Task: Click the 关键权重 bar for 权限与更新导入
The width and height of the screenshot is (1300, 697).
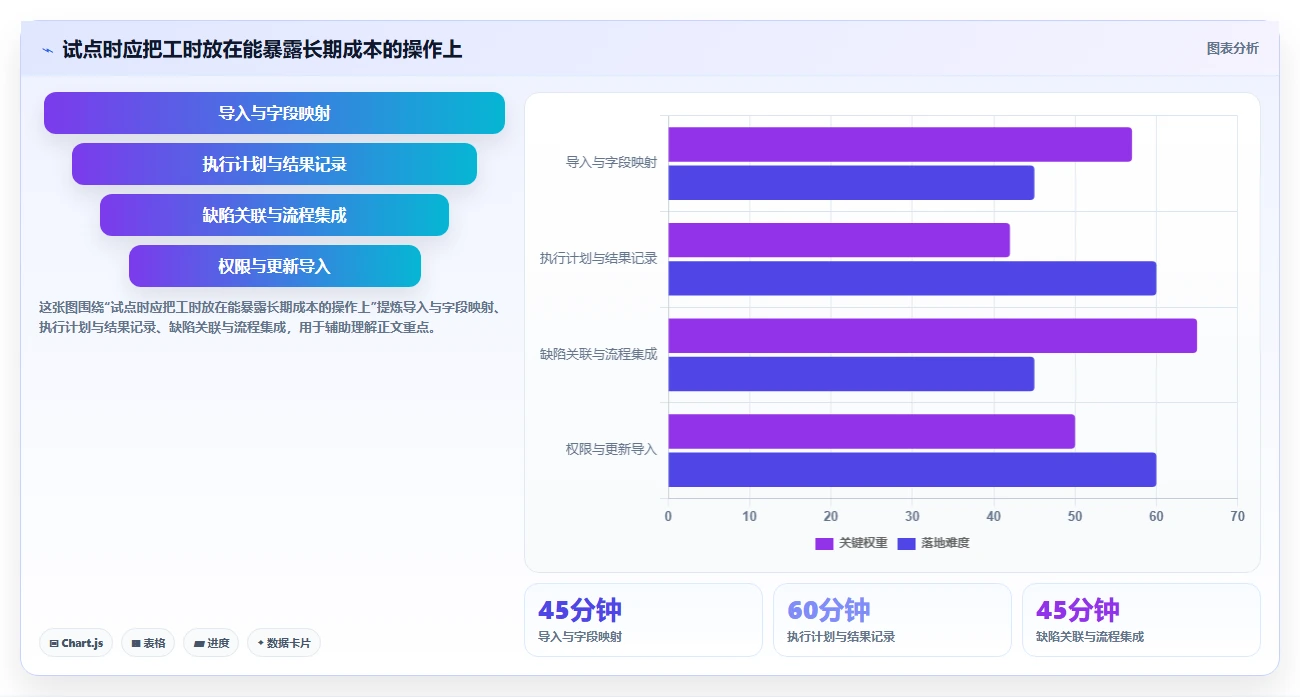Action: pyautogui.click(x=871, y=431)
